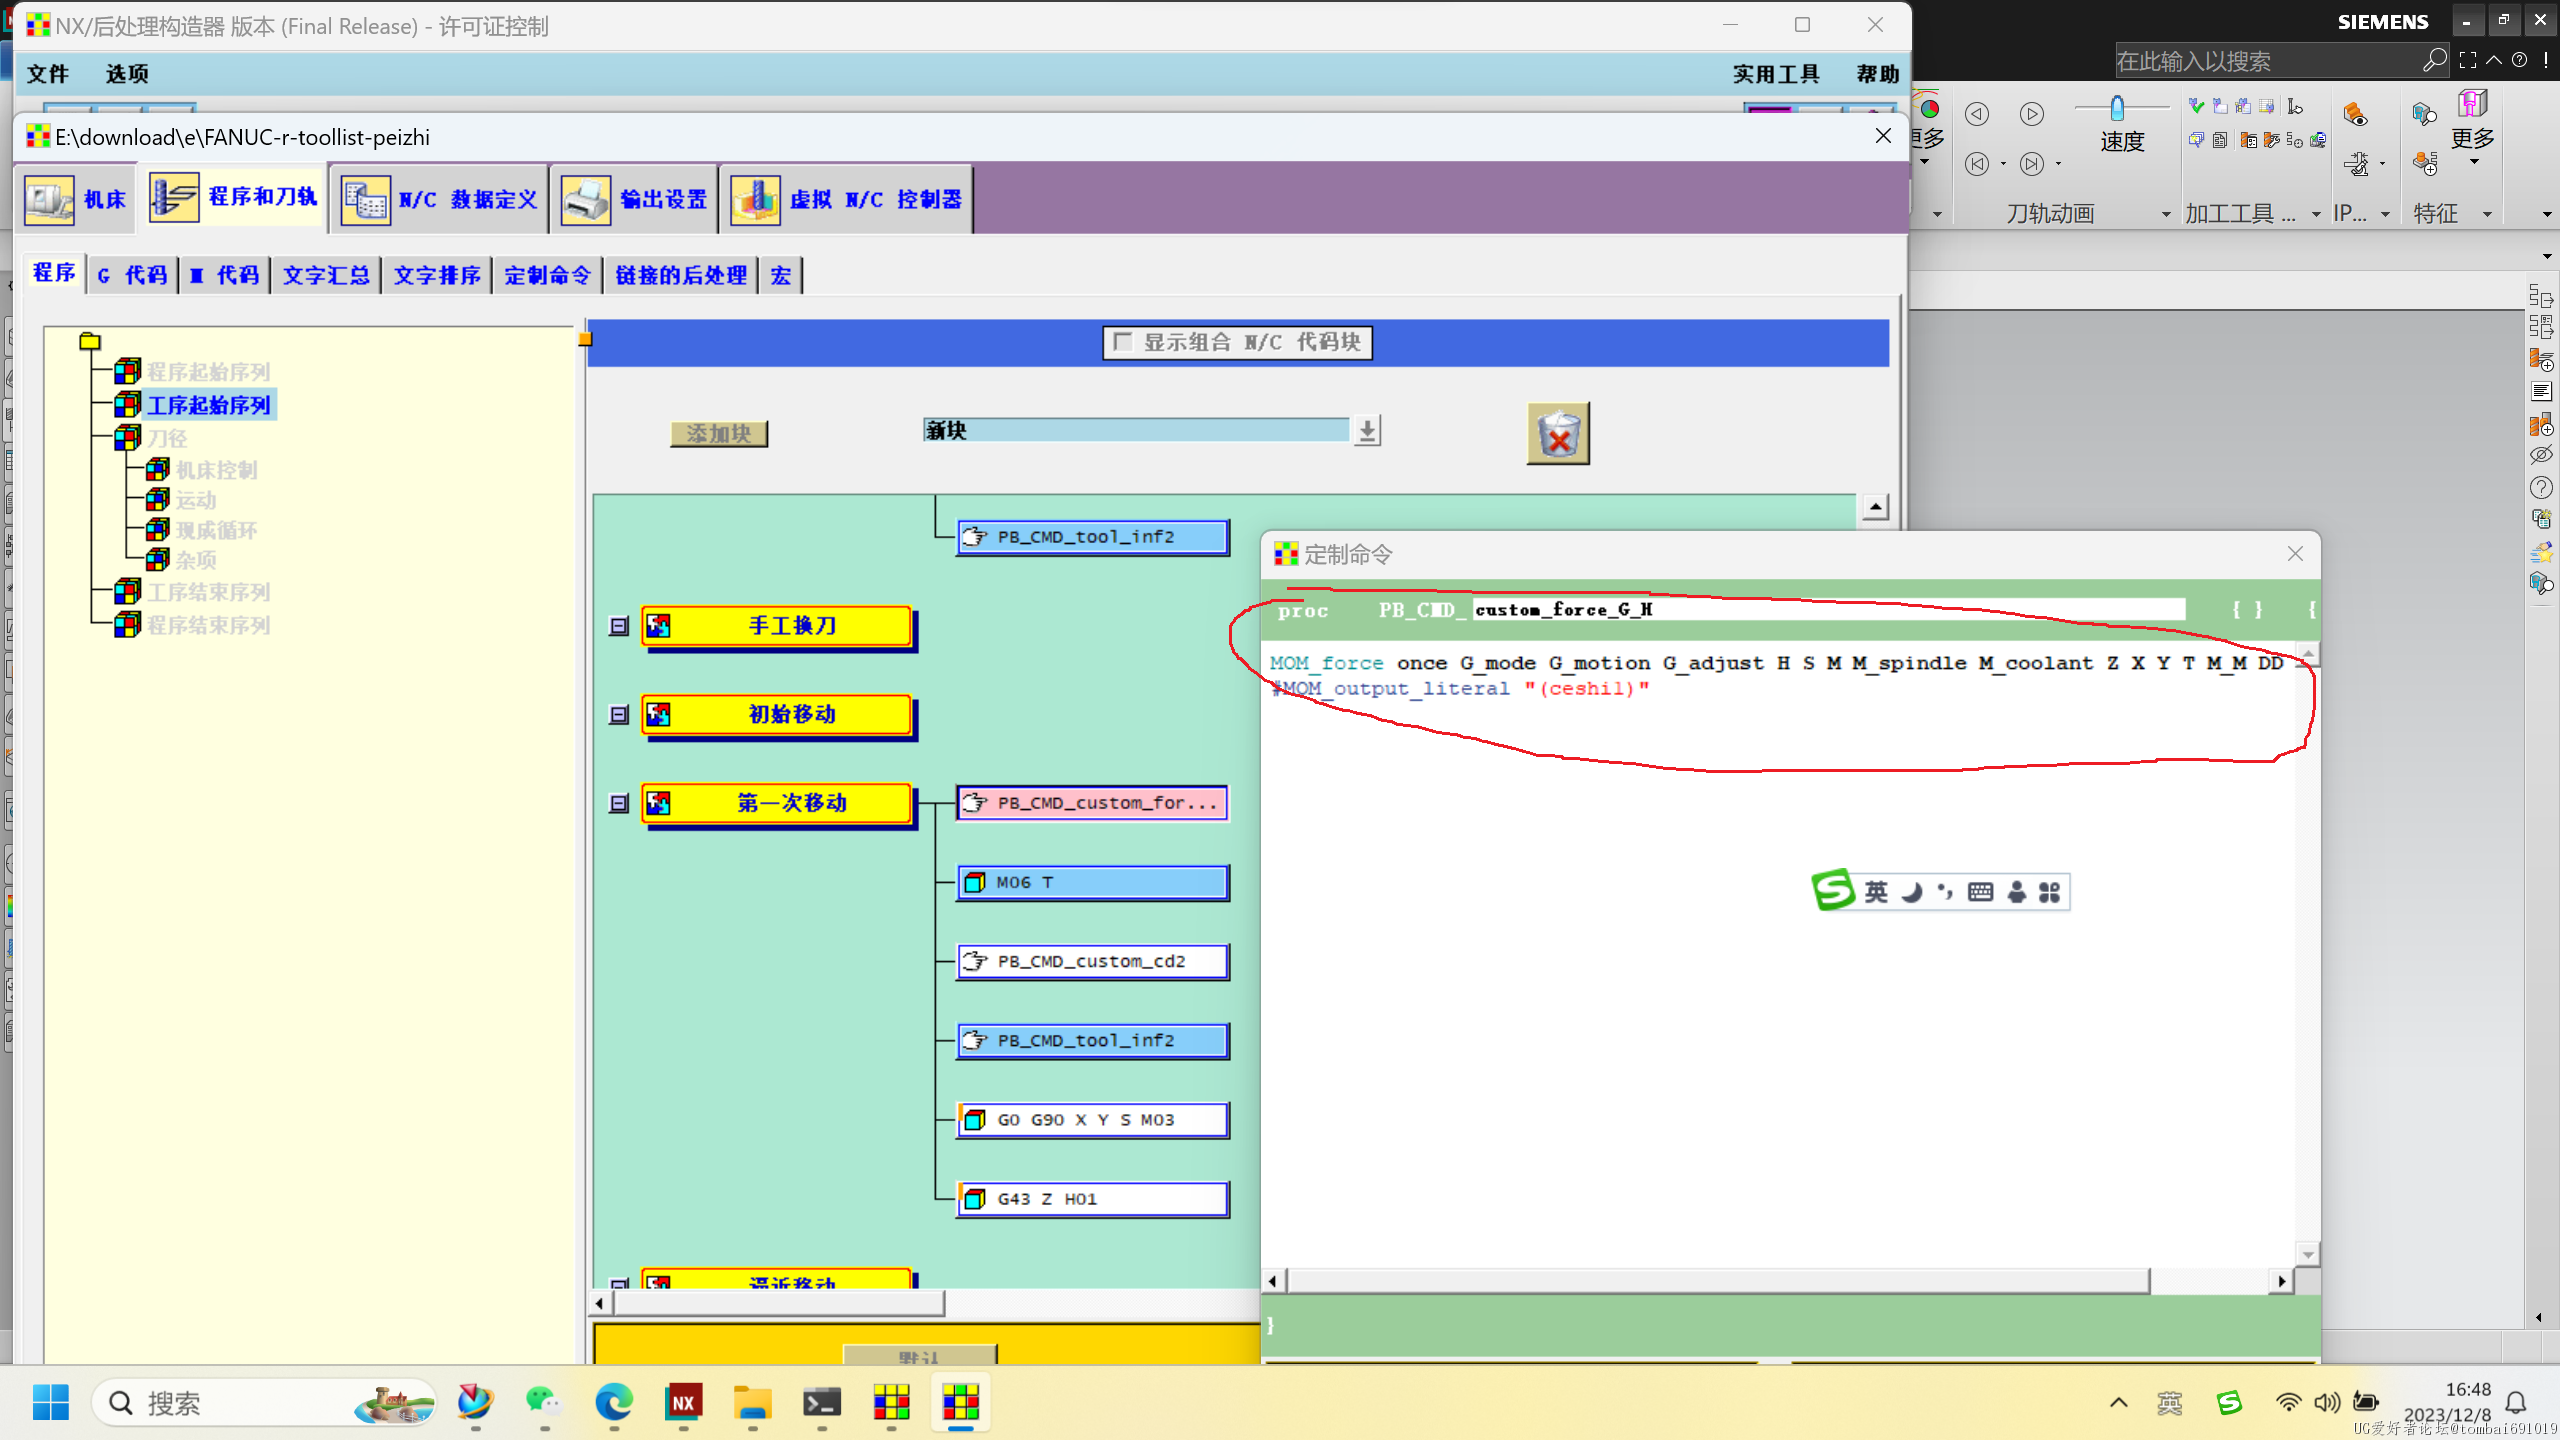Select 机床控制 tree node
This screenshot has height=1440, width=2560.
[x=216, y=470]
